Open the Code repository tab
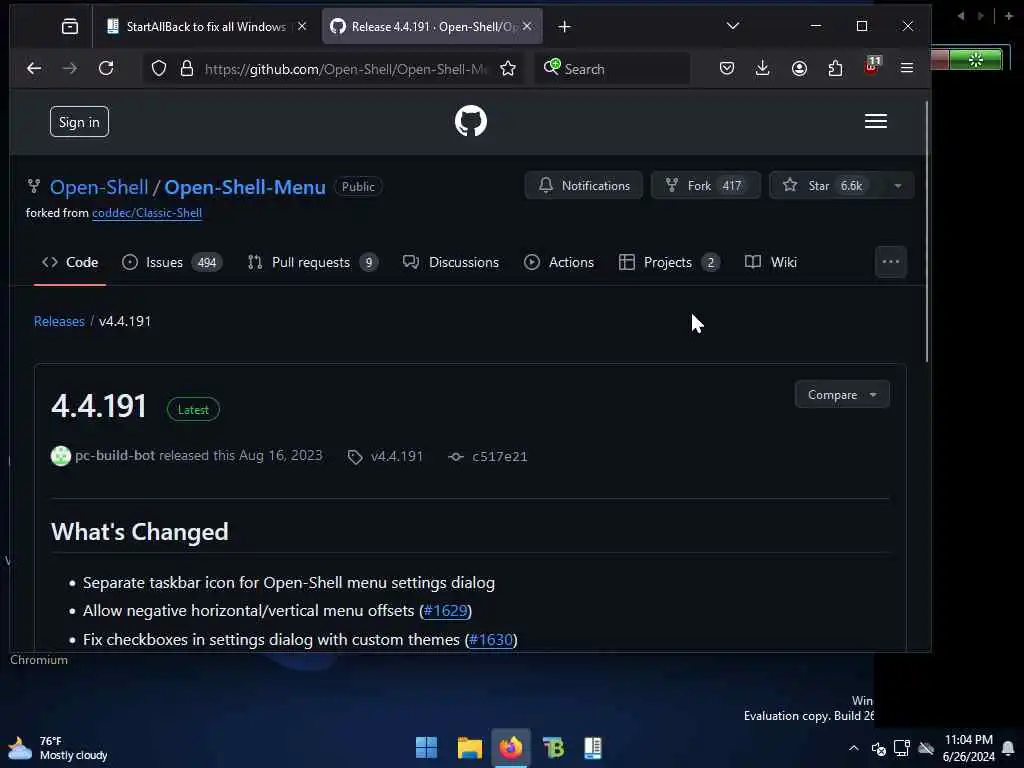The height and width of the screenshot is (768, 1024). click(x=70, y=262)
